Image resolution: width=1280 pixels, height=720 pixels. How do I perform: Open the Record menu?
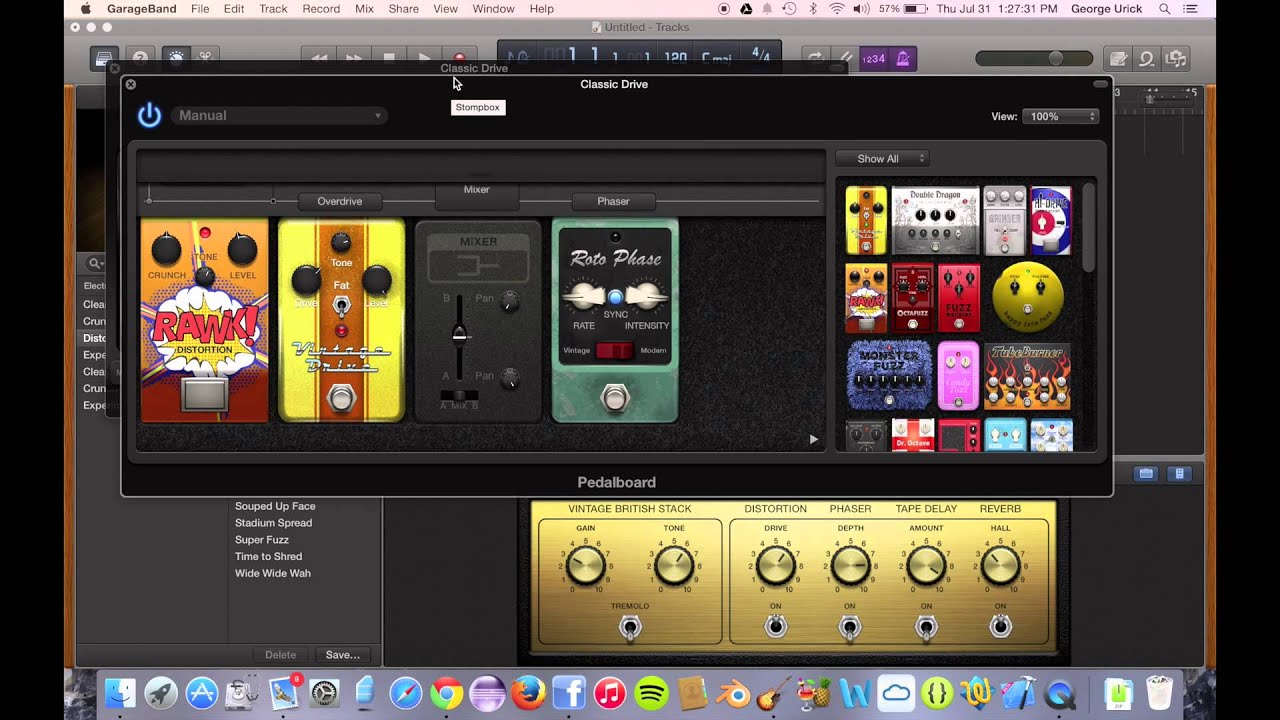click(321, 9)
